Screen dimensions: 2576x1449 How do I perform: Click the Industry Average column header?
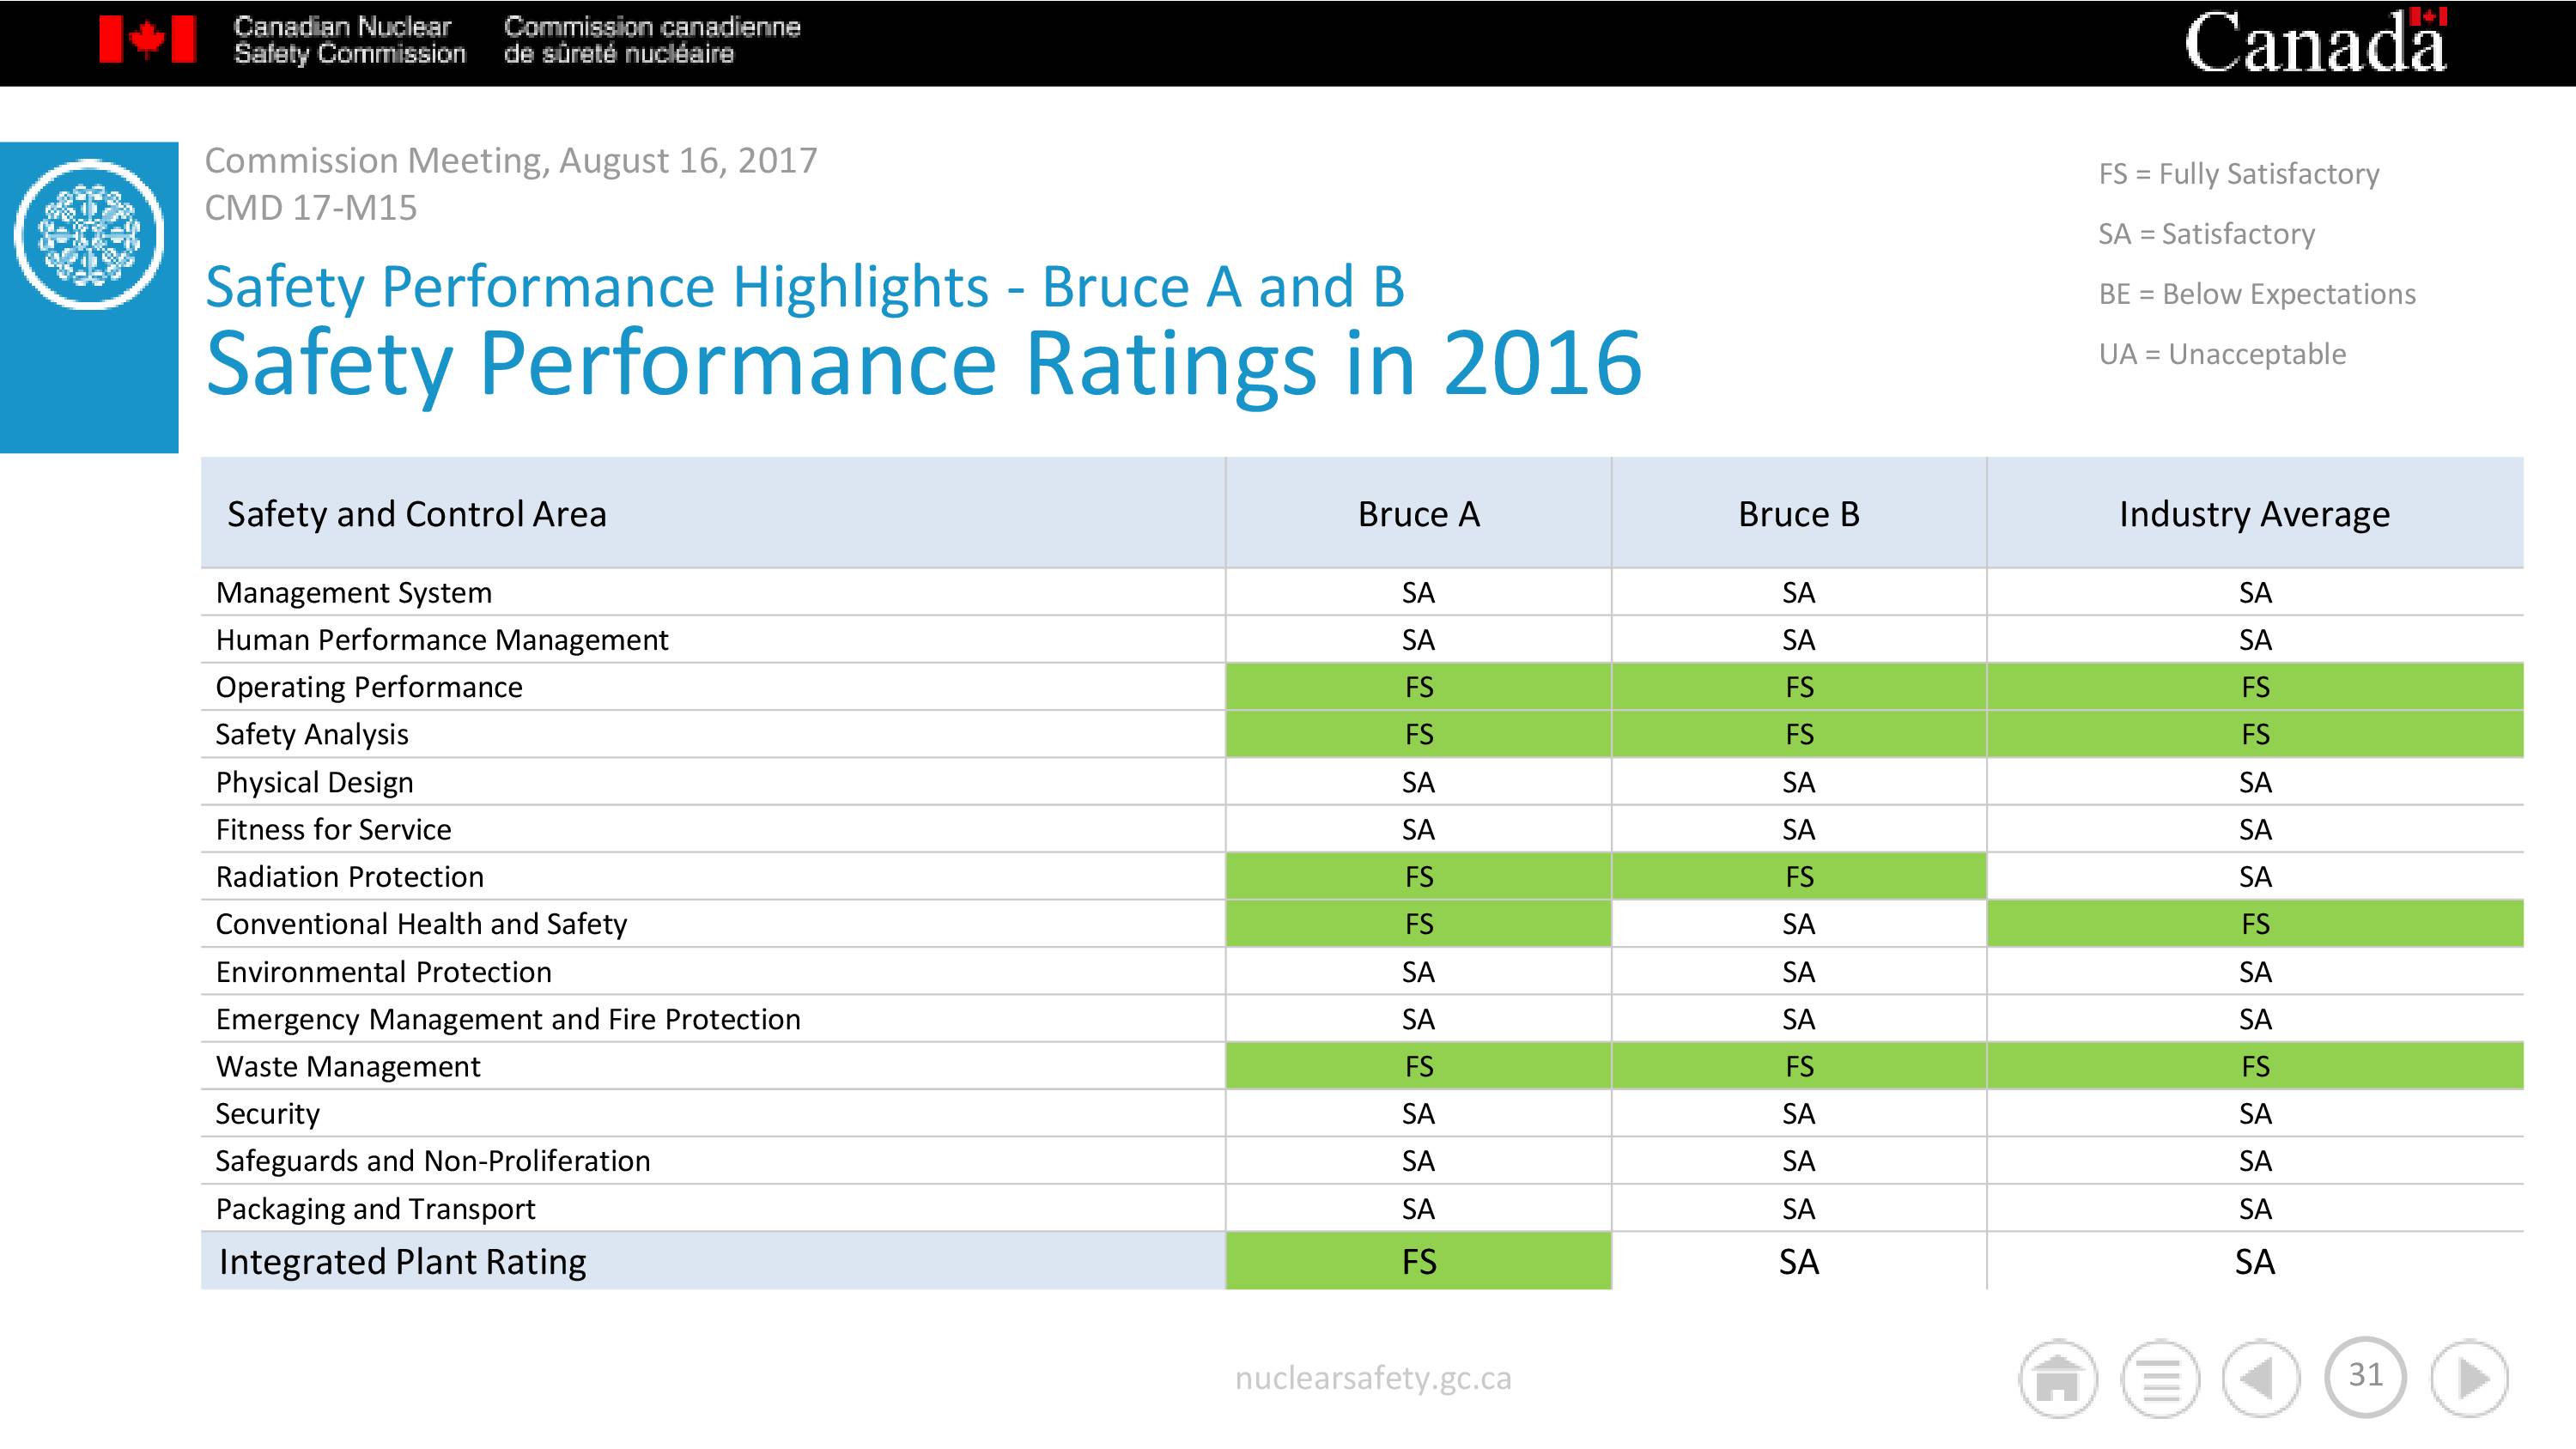pyautogui.click(x=2254, y=514)
